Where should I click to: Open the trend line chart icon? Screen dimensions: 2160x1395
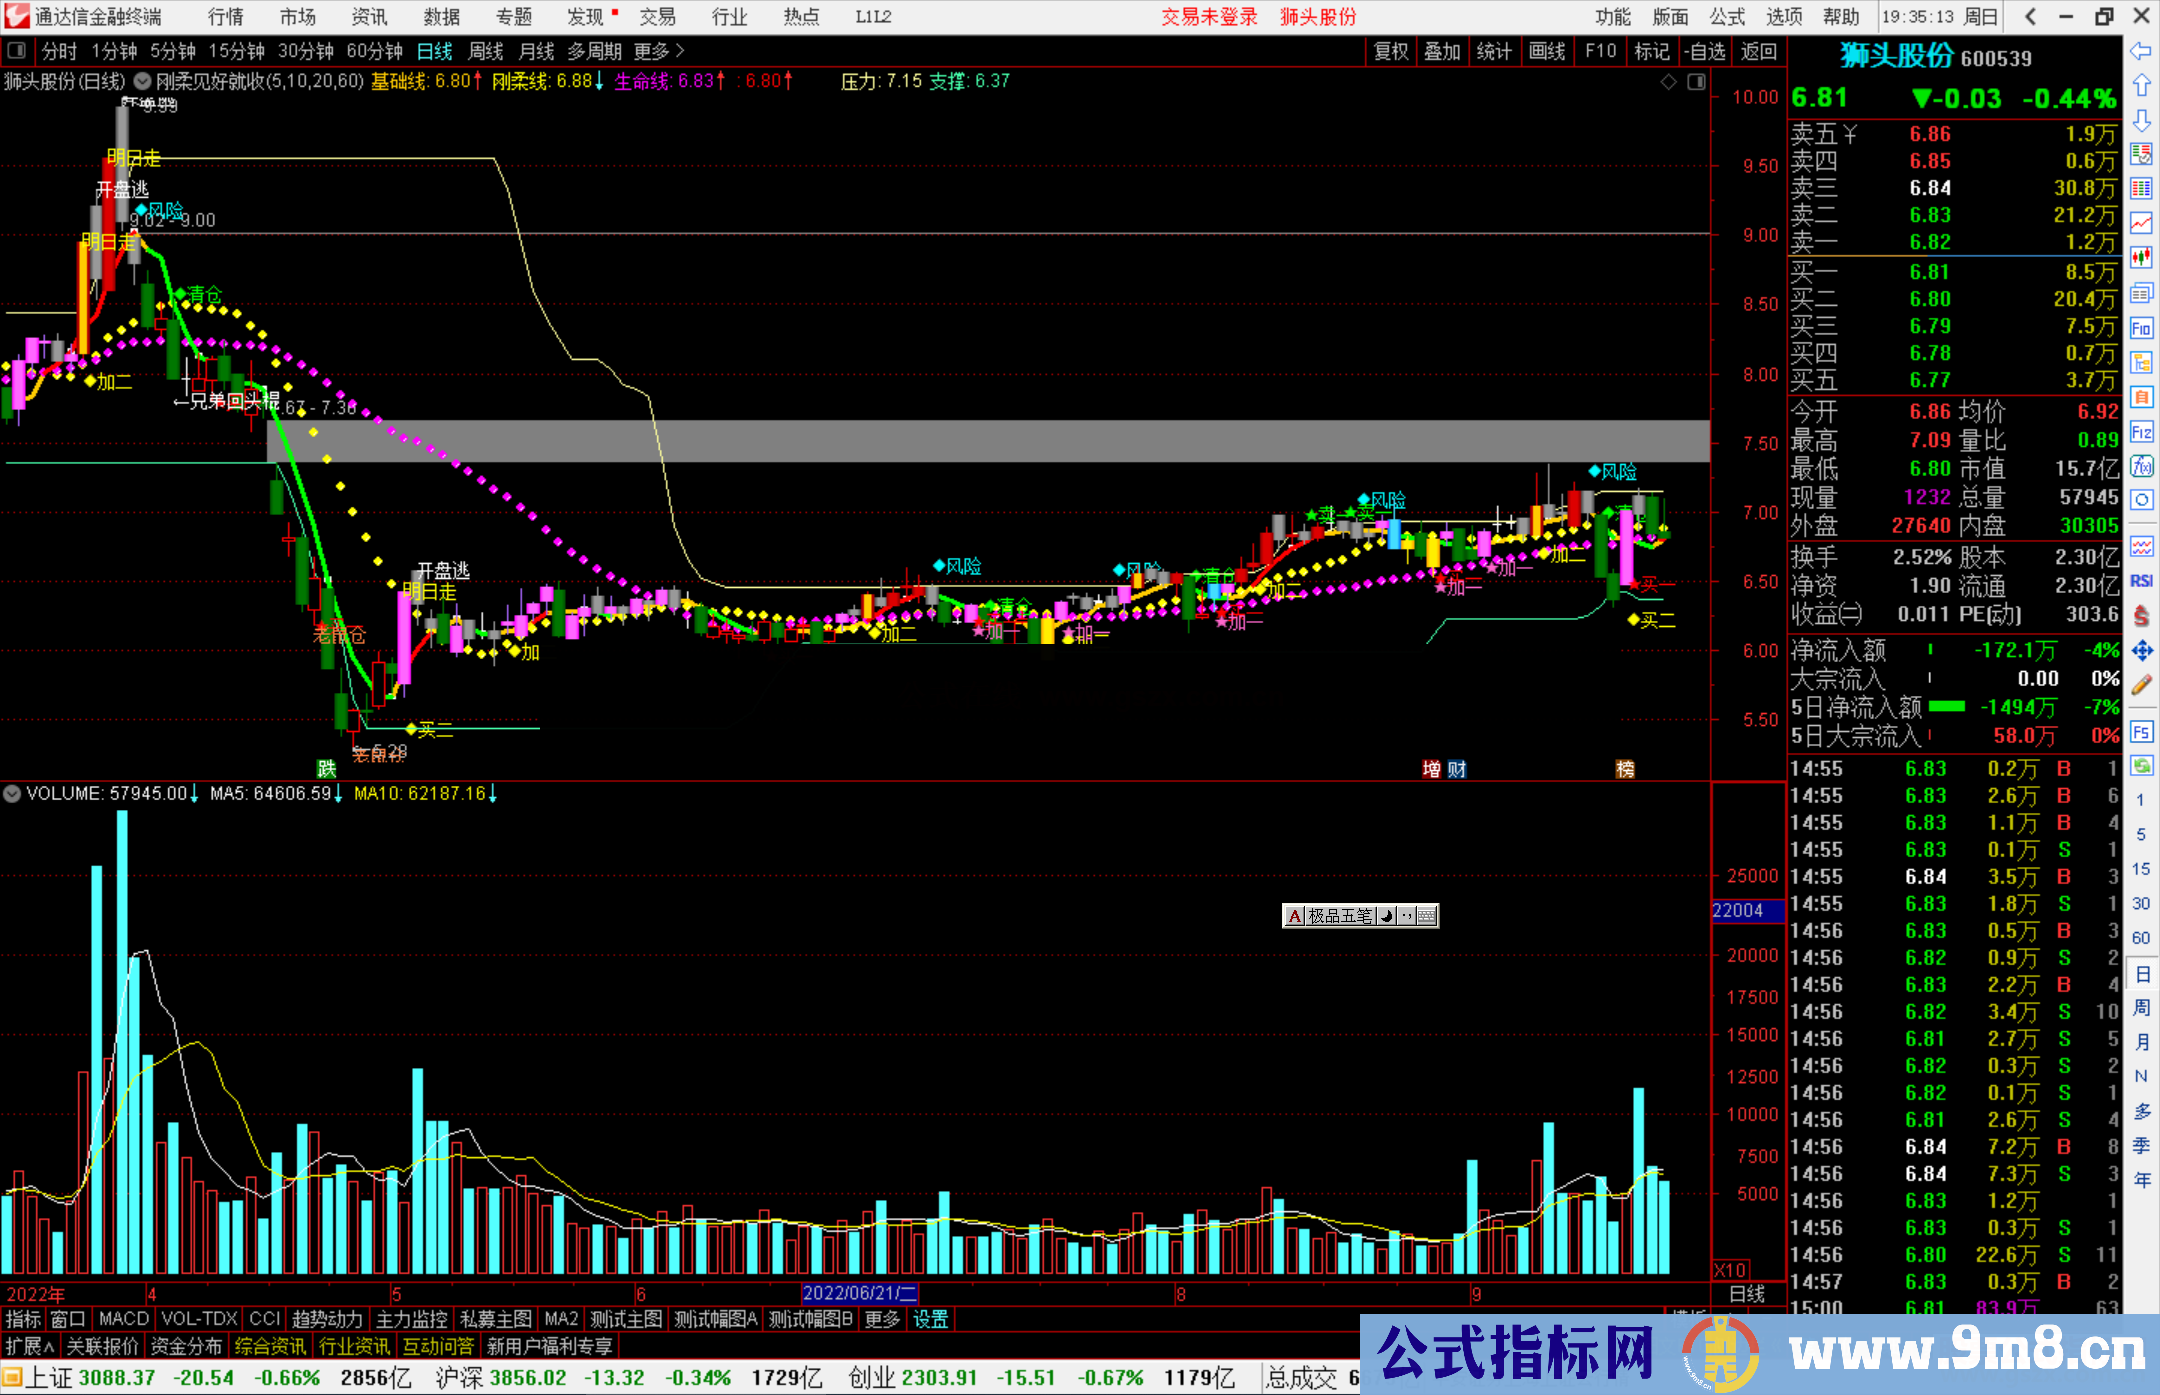(2141, 223)
